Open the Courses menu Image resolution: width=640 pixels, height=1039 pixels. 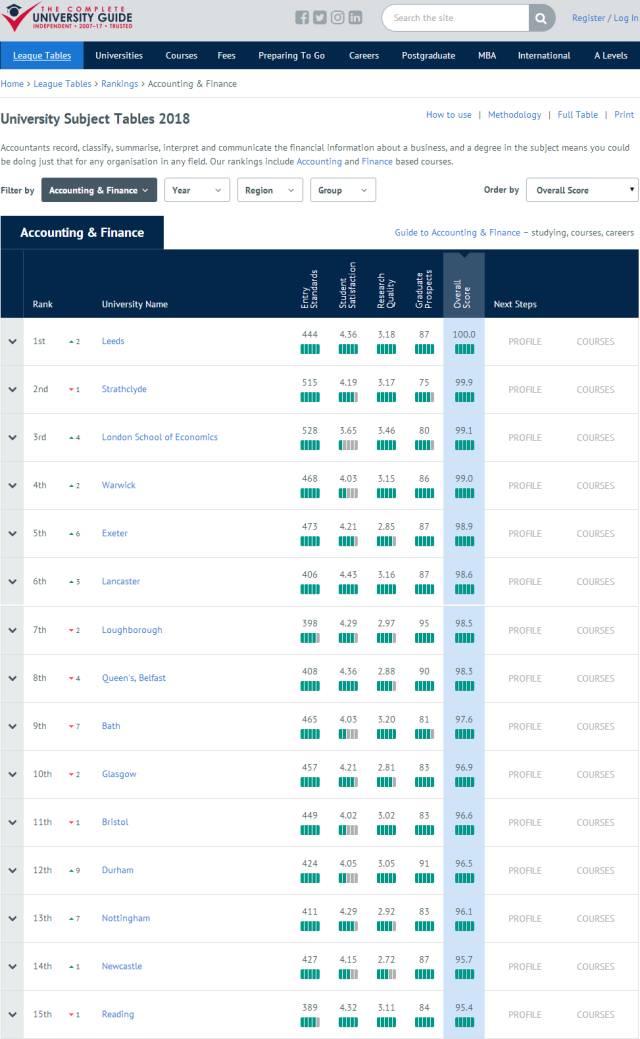181,56
